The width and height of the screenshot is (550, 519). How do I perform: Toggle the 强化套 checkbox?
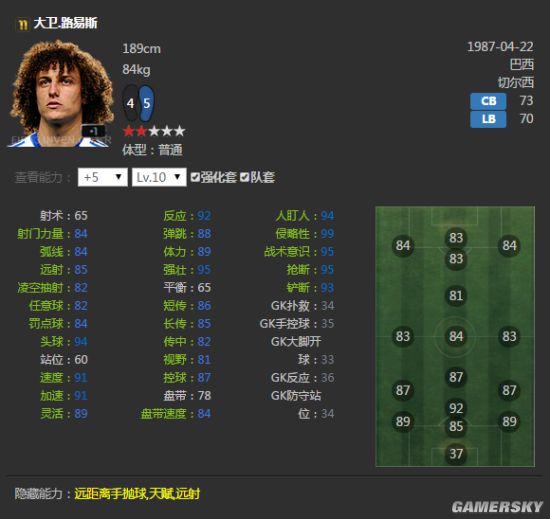tap(195, 177)
